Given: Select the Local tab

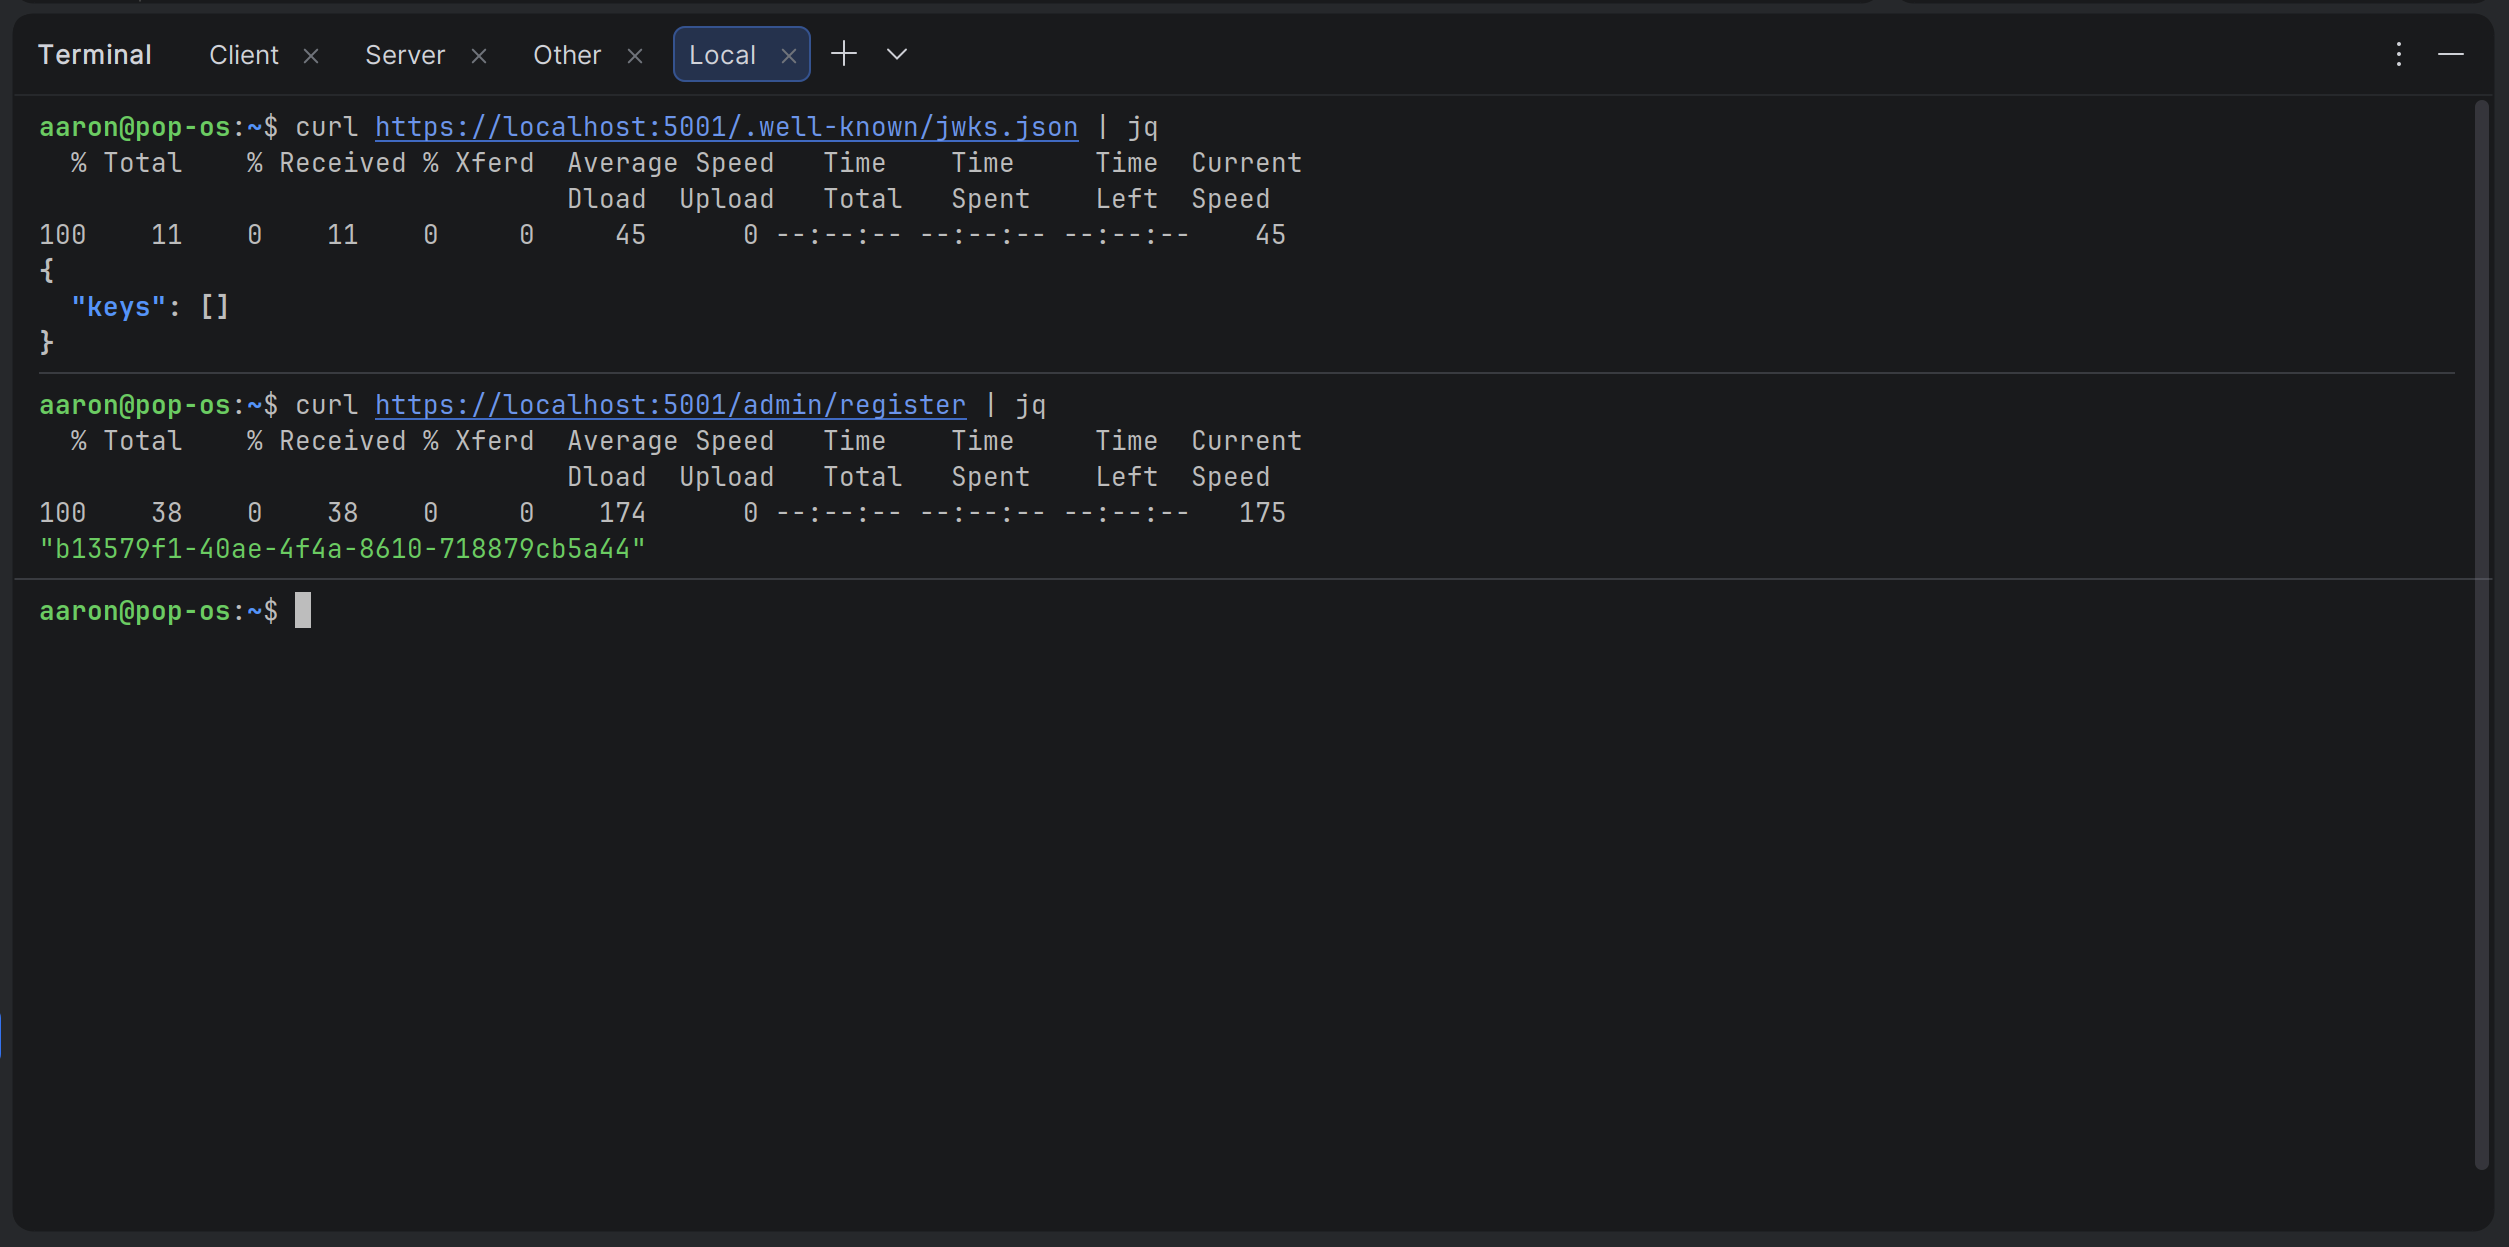Looking at the screenshot, I should pos(722,55).
